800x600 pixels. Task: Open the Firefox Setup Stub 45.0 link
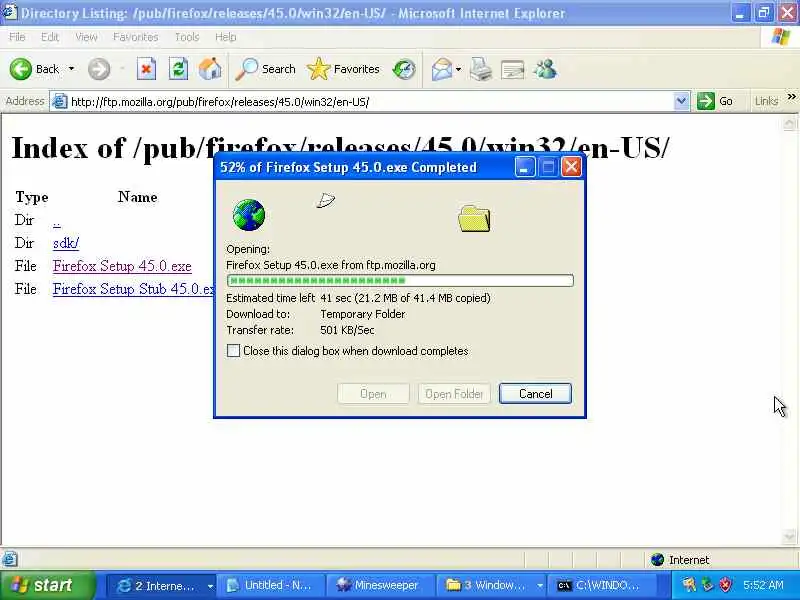click(x=133, y=289)
